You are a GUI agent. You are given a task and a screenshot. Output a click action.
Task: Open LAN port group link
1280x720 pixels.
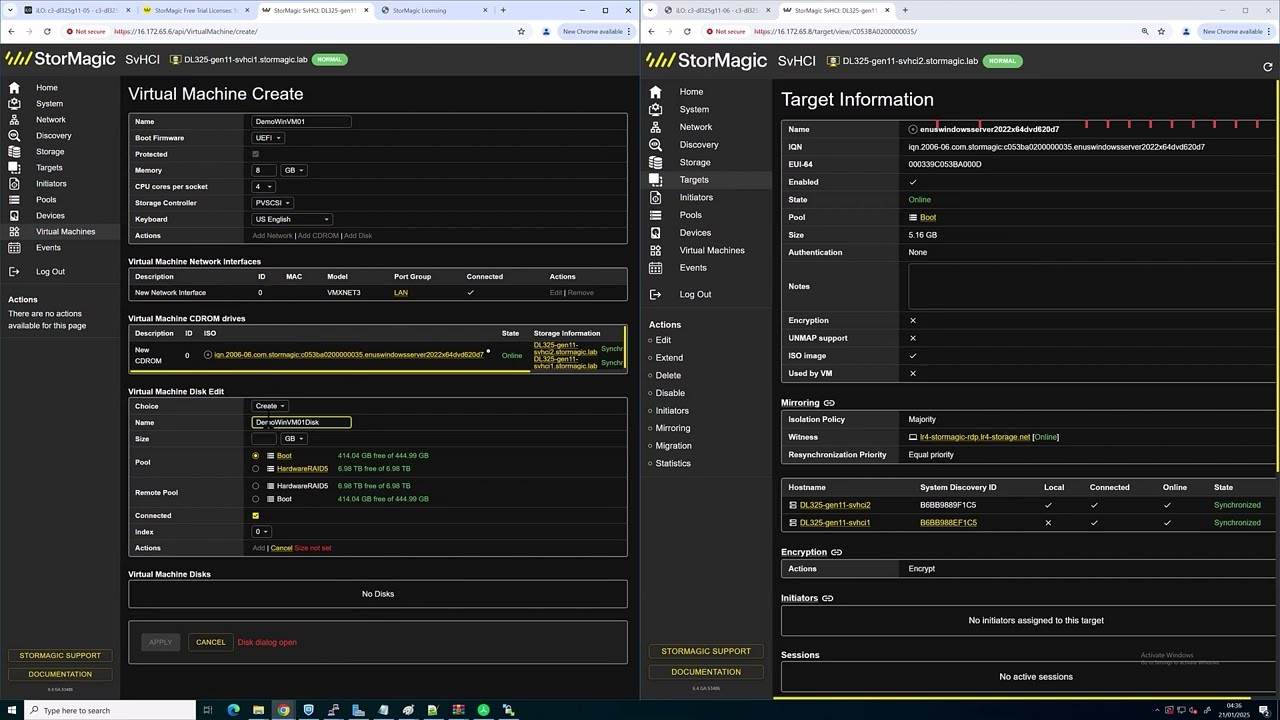pos(401,293)
